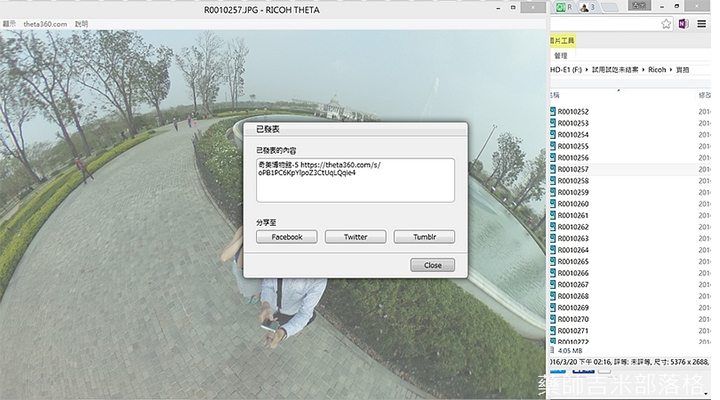Go to Ricoh folder in the path
Screen dimensions: 720x400
coord(657,70)
